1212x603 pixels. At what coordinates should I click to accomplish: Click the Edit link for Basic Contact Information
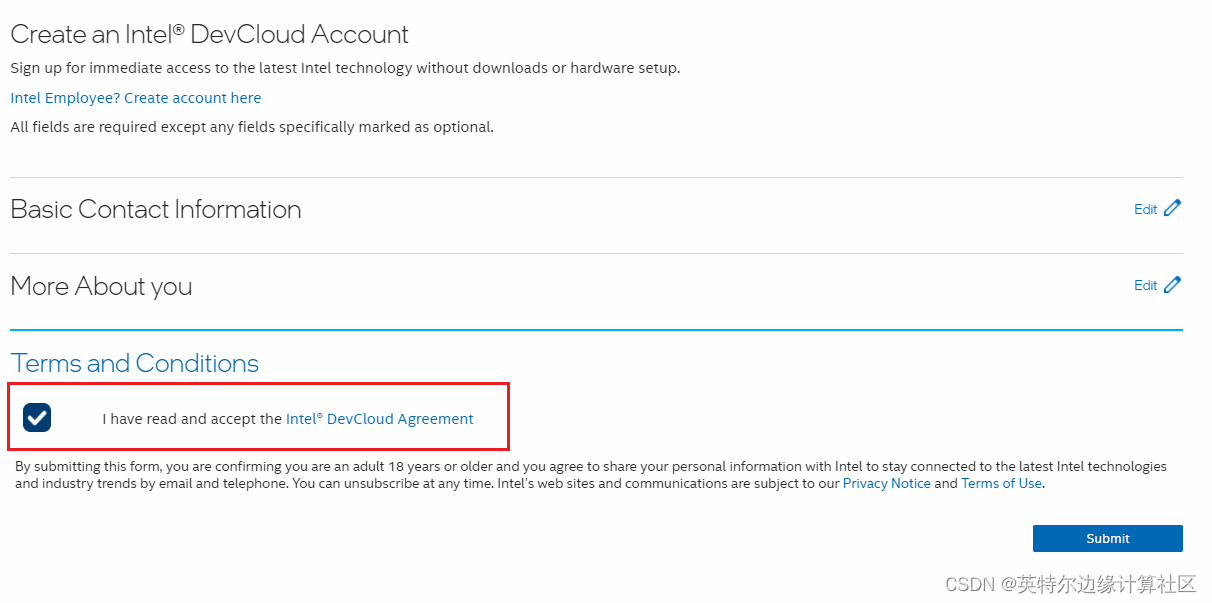1145,209
